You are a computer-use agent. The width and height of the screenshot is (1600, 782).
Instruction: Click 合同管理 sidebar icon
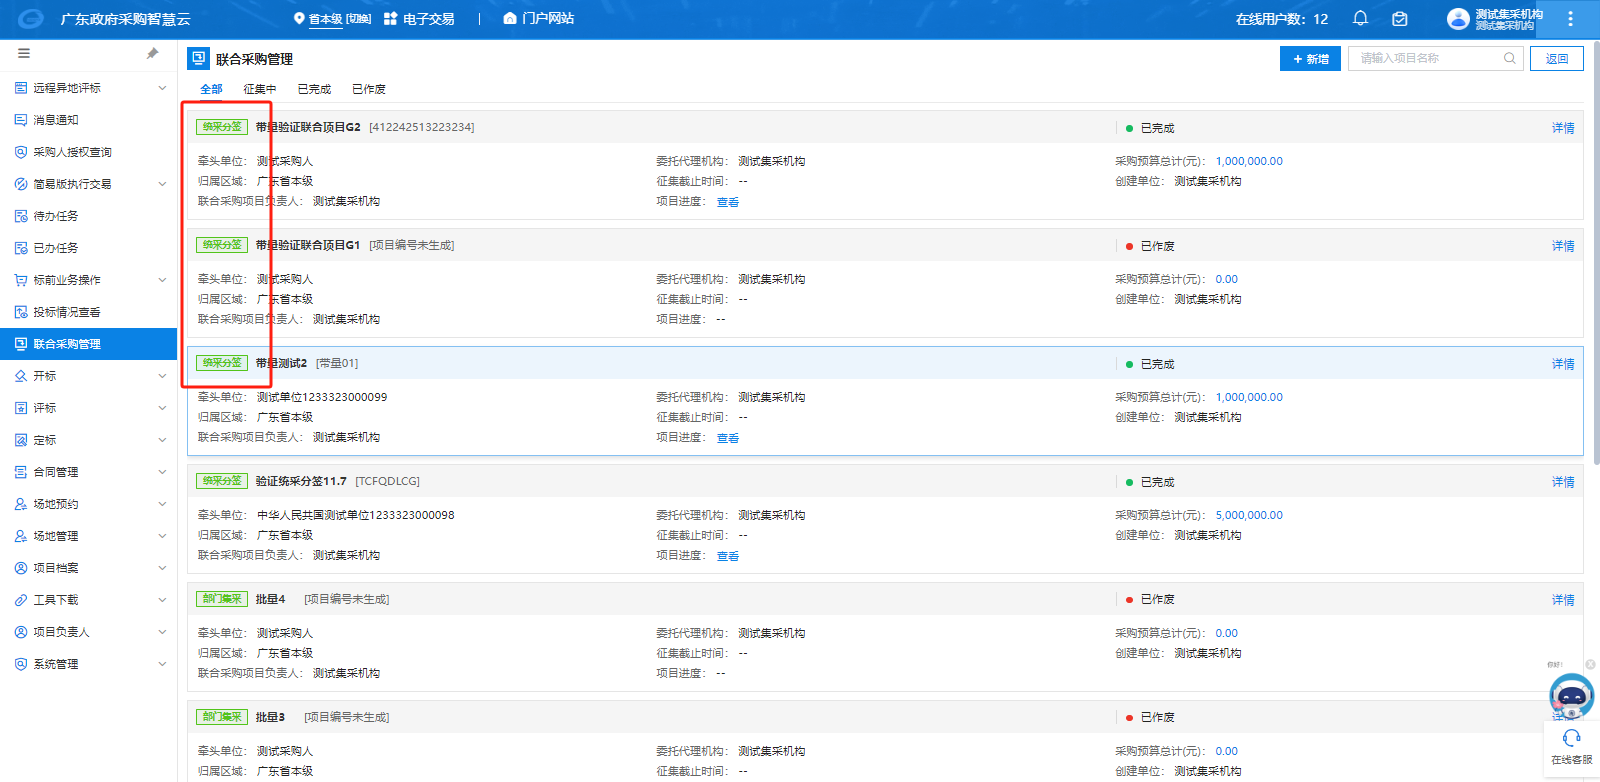21,472
